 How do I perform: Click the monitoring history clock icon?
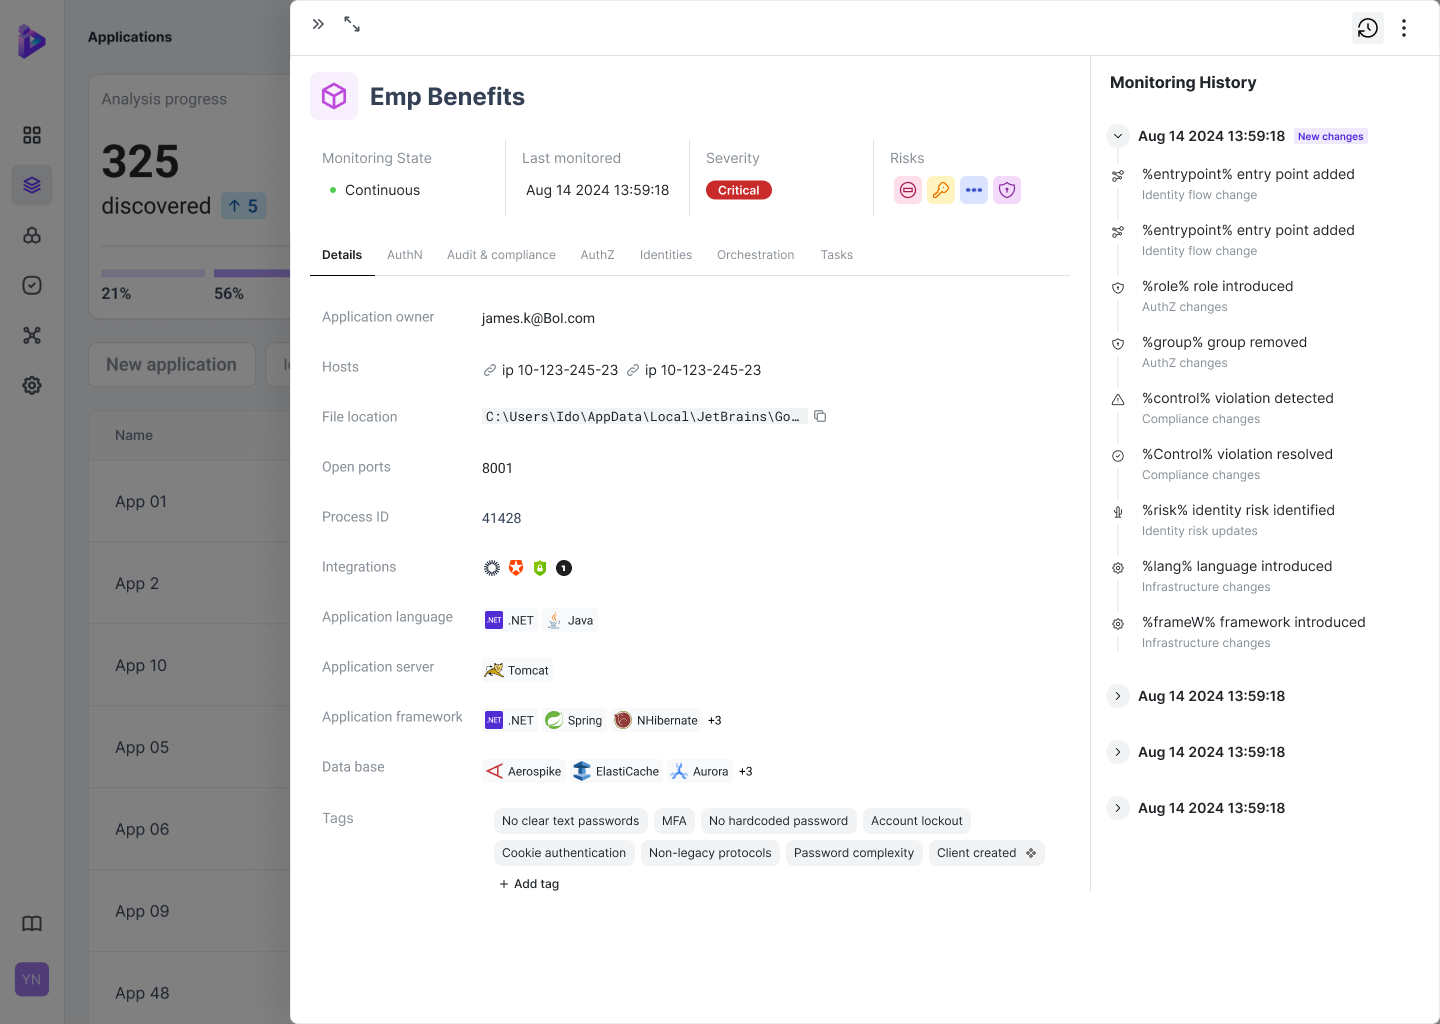click(1367, 28)
